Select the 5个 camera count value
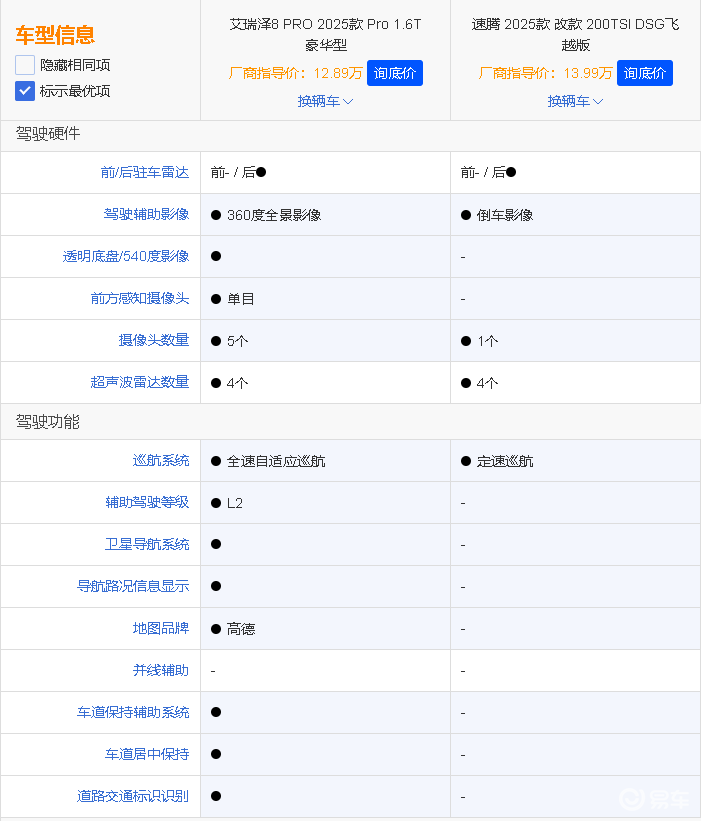 pos(237,341)
